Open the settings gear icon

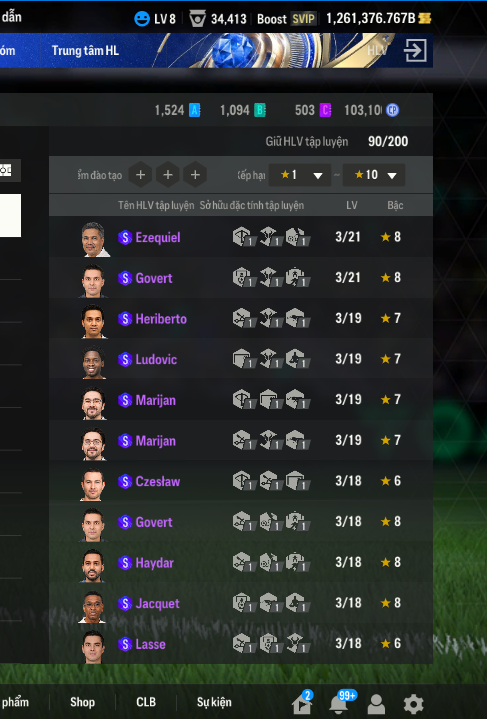pyautogui.click(x=413, y=703)
